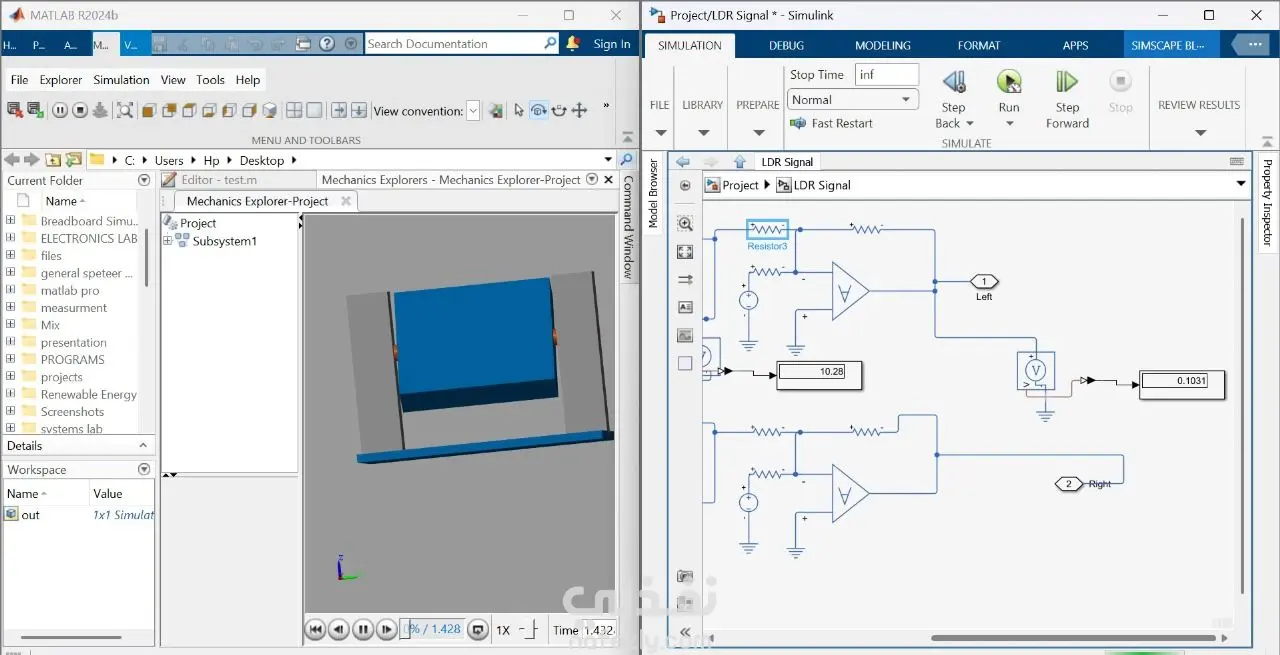Expand the LIBRARY section dropdown
This screenshot has height=655, width=1280.
703,132
